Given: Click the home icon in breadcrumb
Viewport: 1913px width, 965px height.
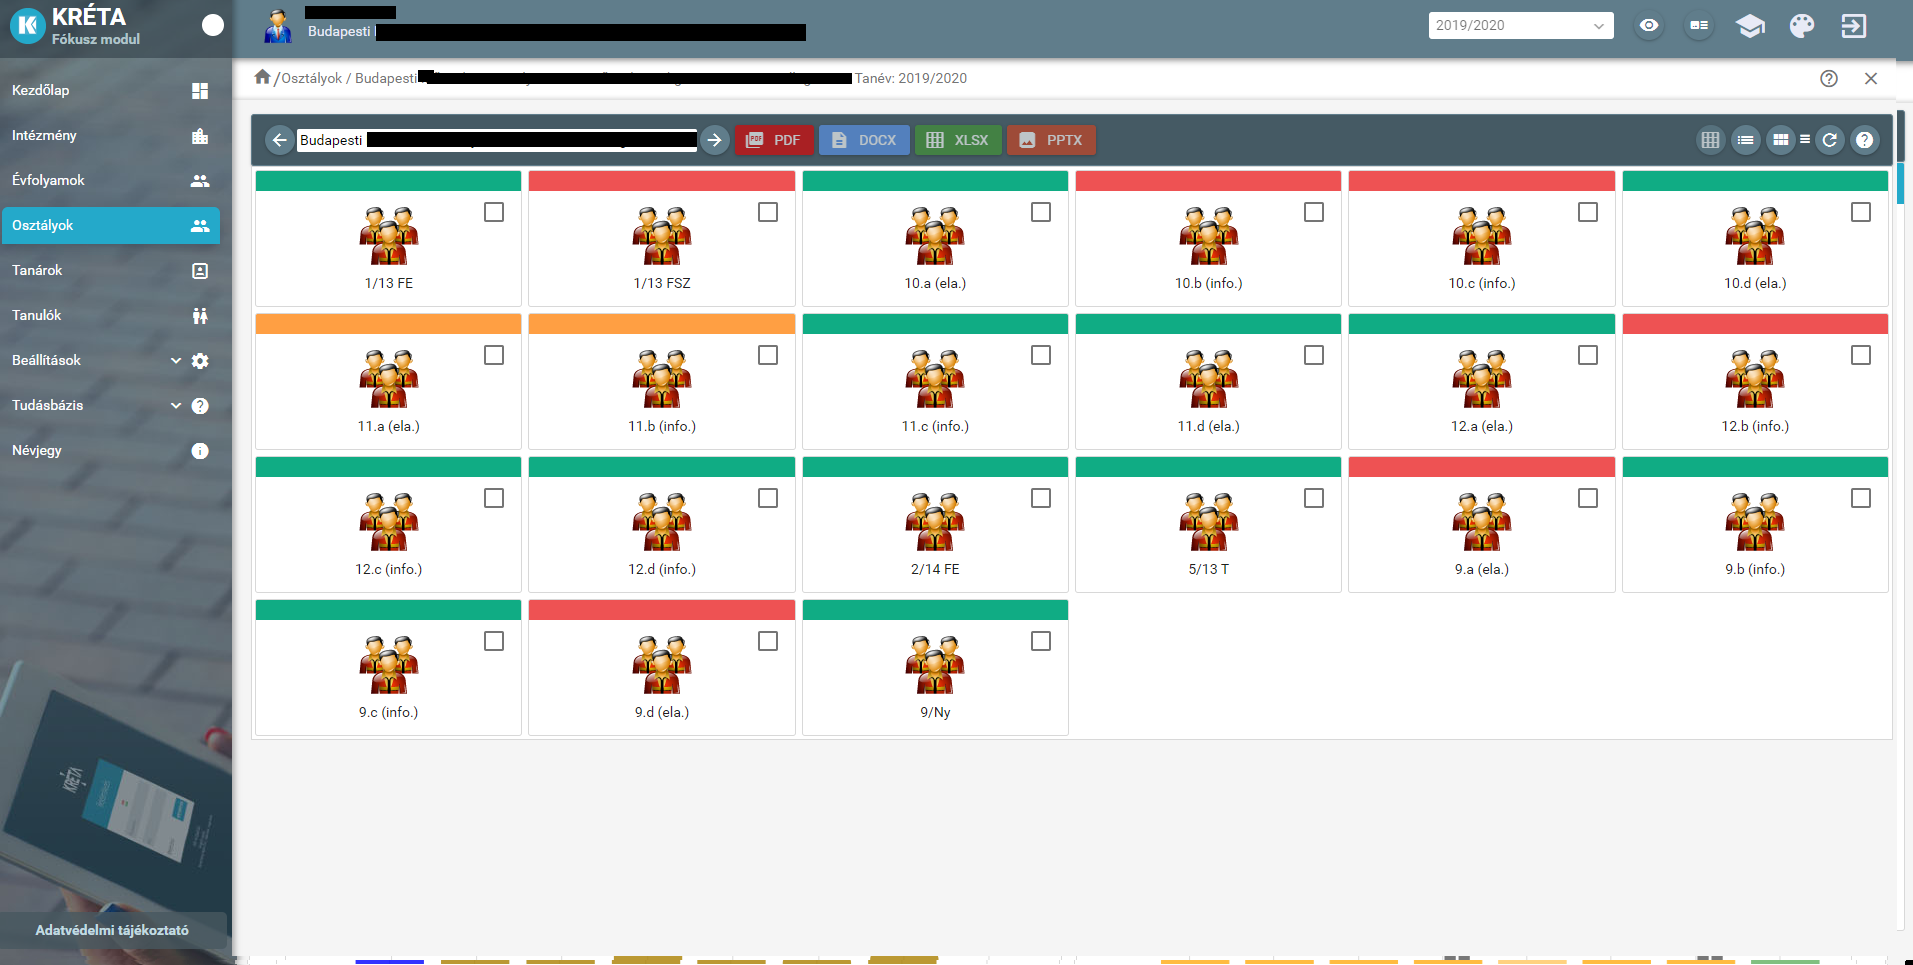Looking at the screenshot, I should point(262,77).
